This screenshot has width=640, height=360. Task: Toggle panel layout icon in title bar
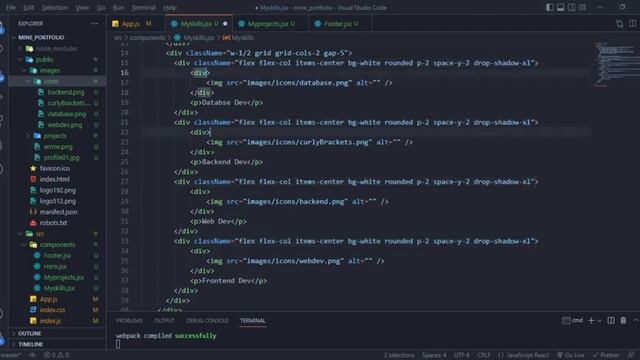(561, 7)
